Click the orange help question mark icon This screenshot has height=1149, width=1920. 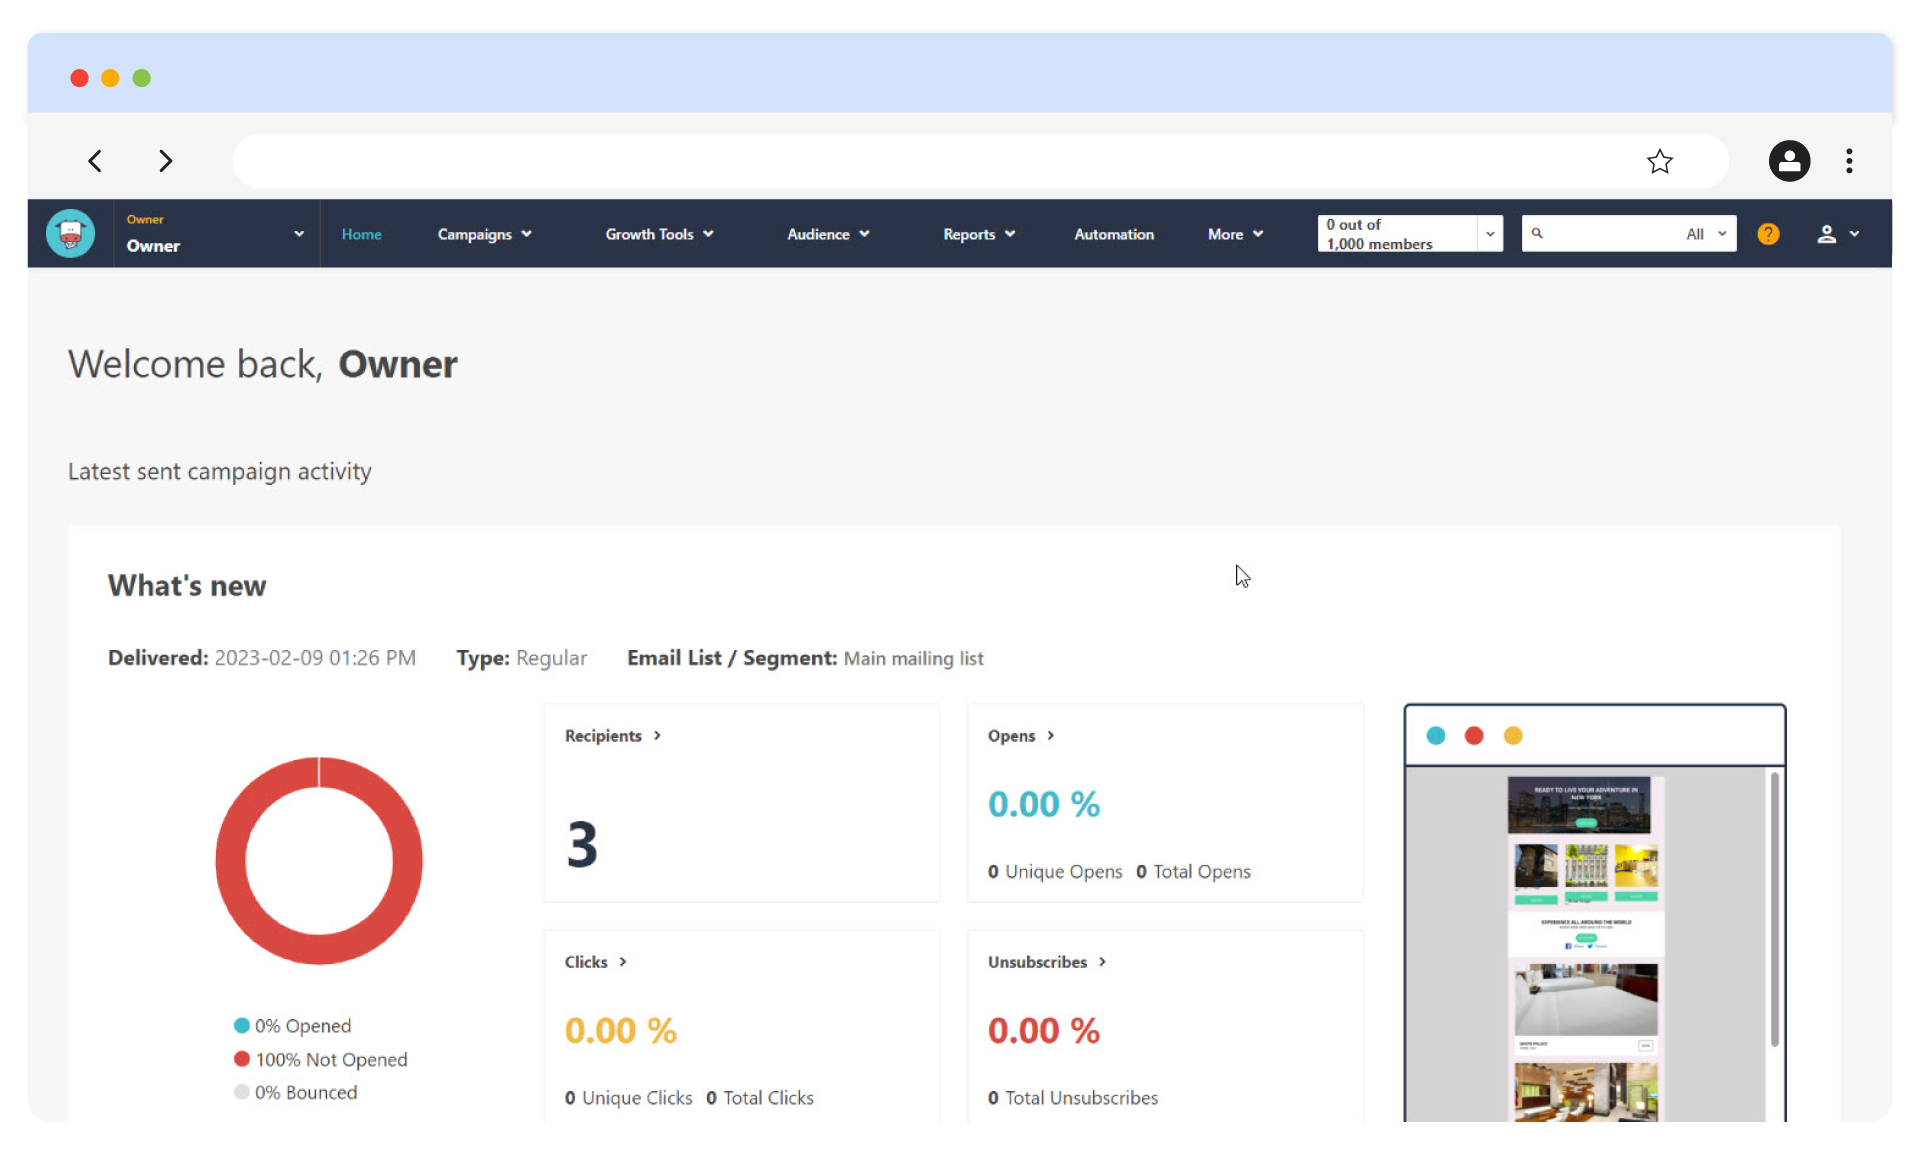point(1768,234)
